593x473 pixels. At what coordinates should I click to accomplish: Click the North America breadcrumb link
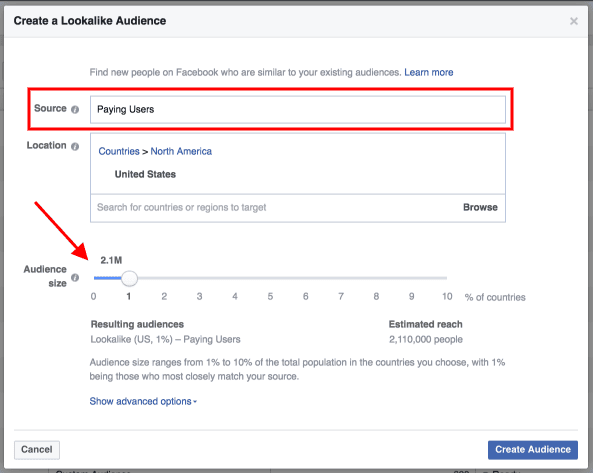pyautogui.click(x=181, y=151)
